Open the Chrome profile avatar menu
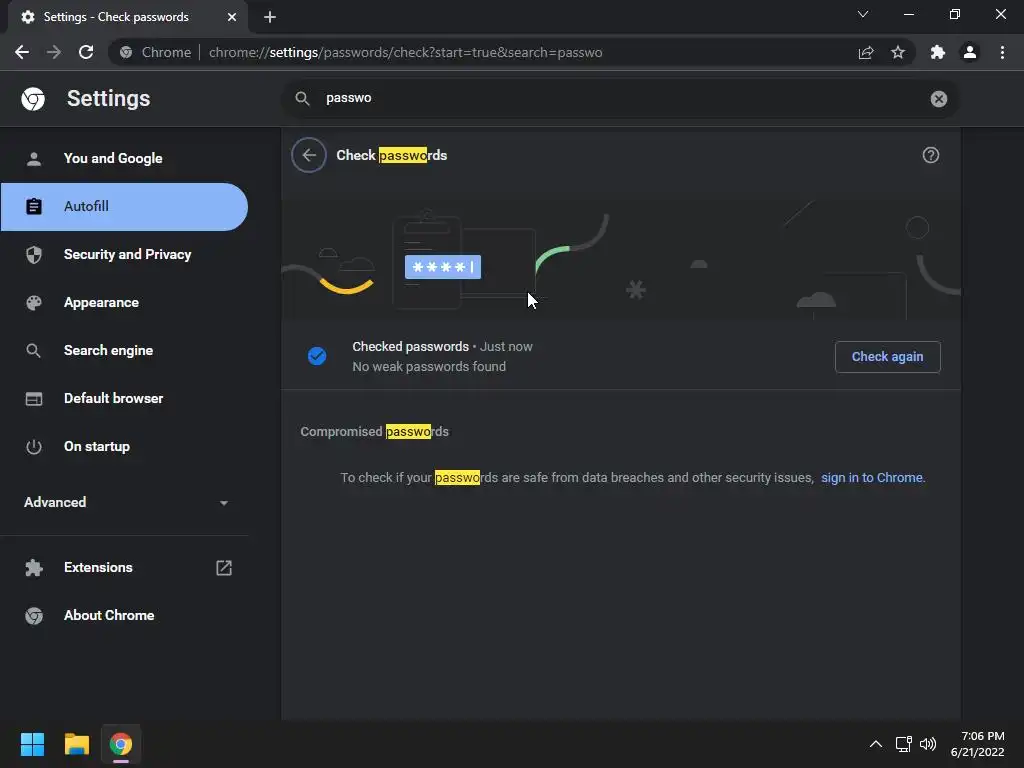The image size is (1024, 768). click(x=970, y=52)
